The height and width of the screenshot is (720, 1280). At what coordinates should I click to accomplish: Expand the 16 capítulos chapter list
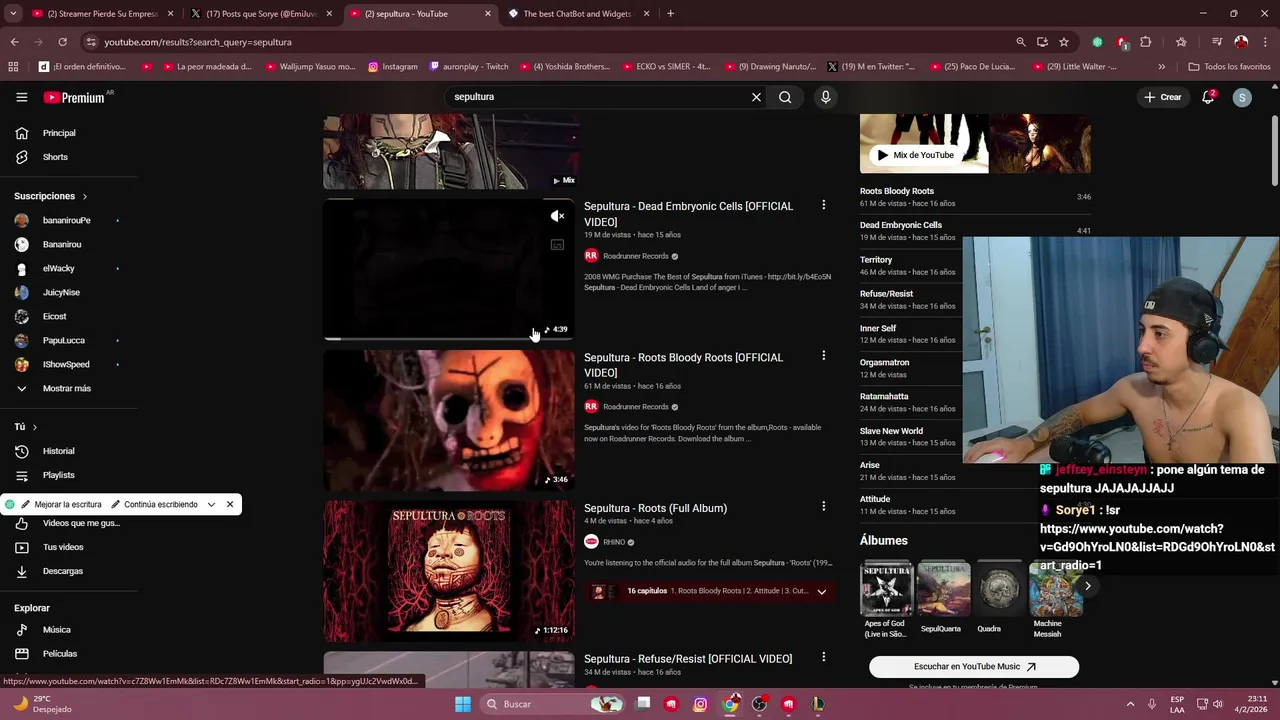pyautogui.click(x=821, y=591)
